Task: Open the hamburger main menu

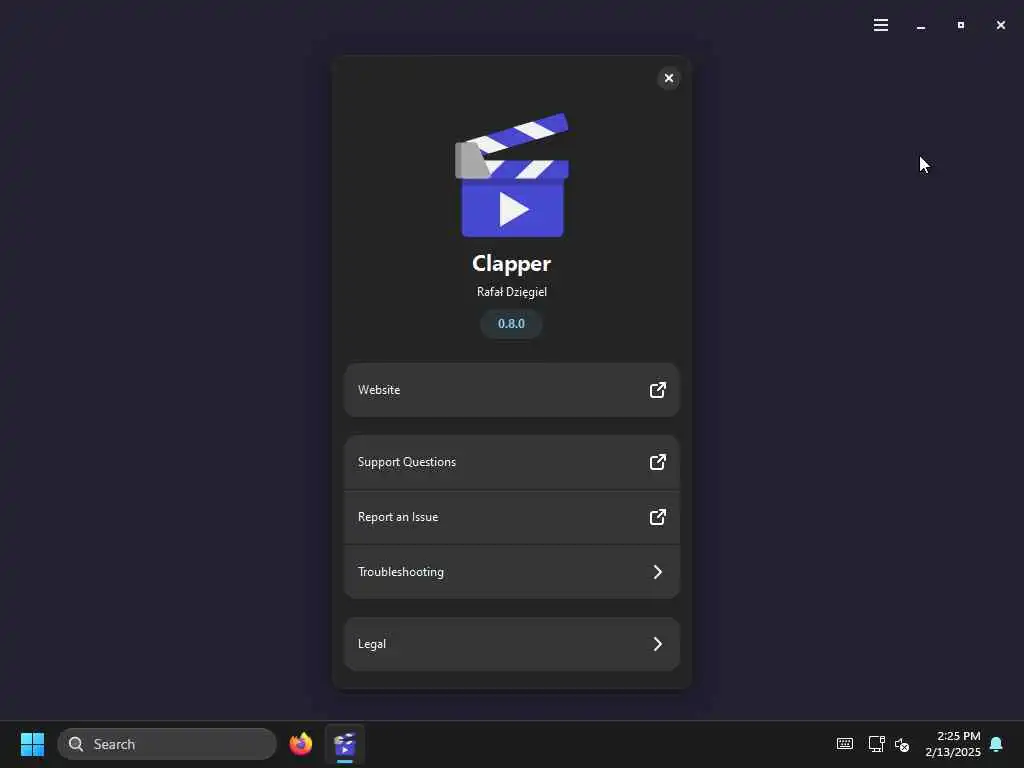Action: (x=881, y=25)
